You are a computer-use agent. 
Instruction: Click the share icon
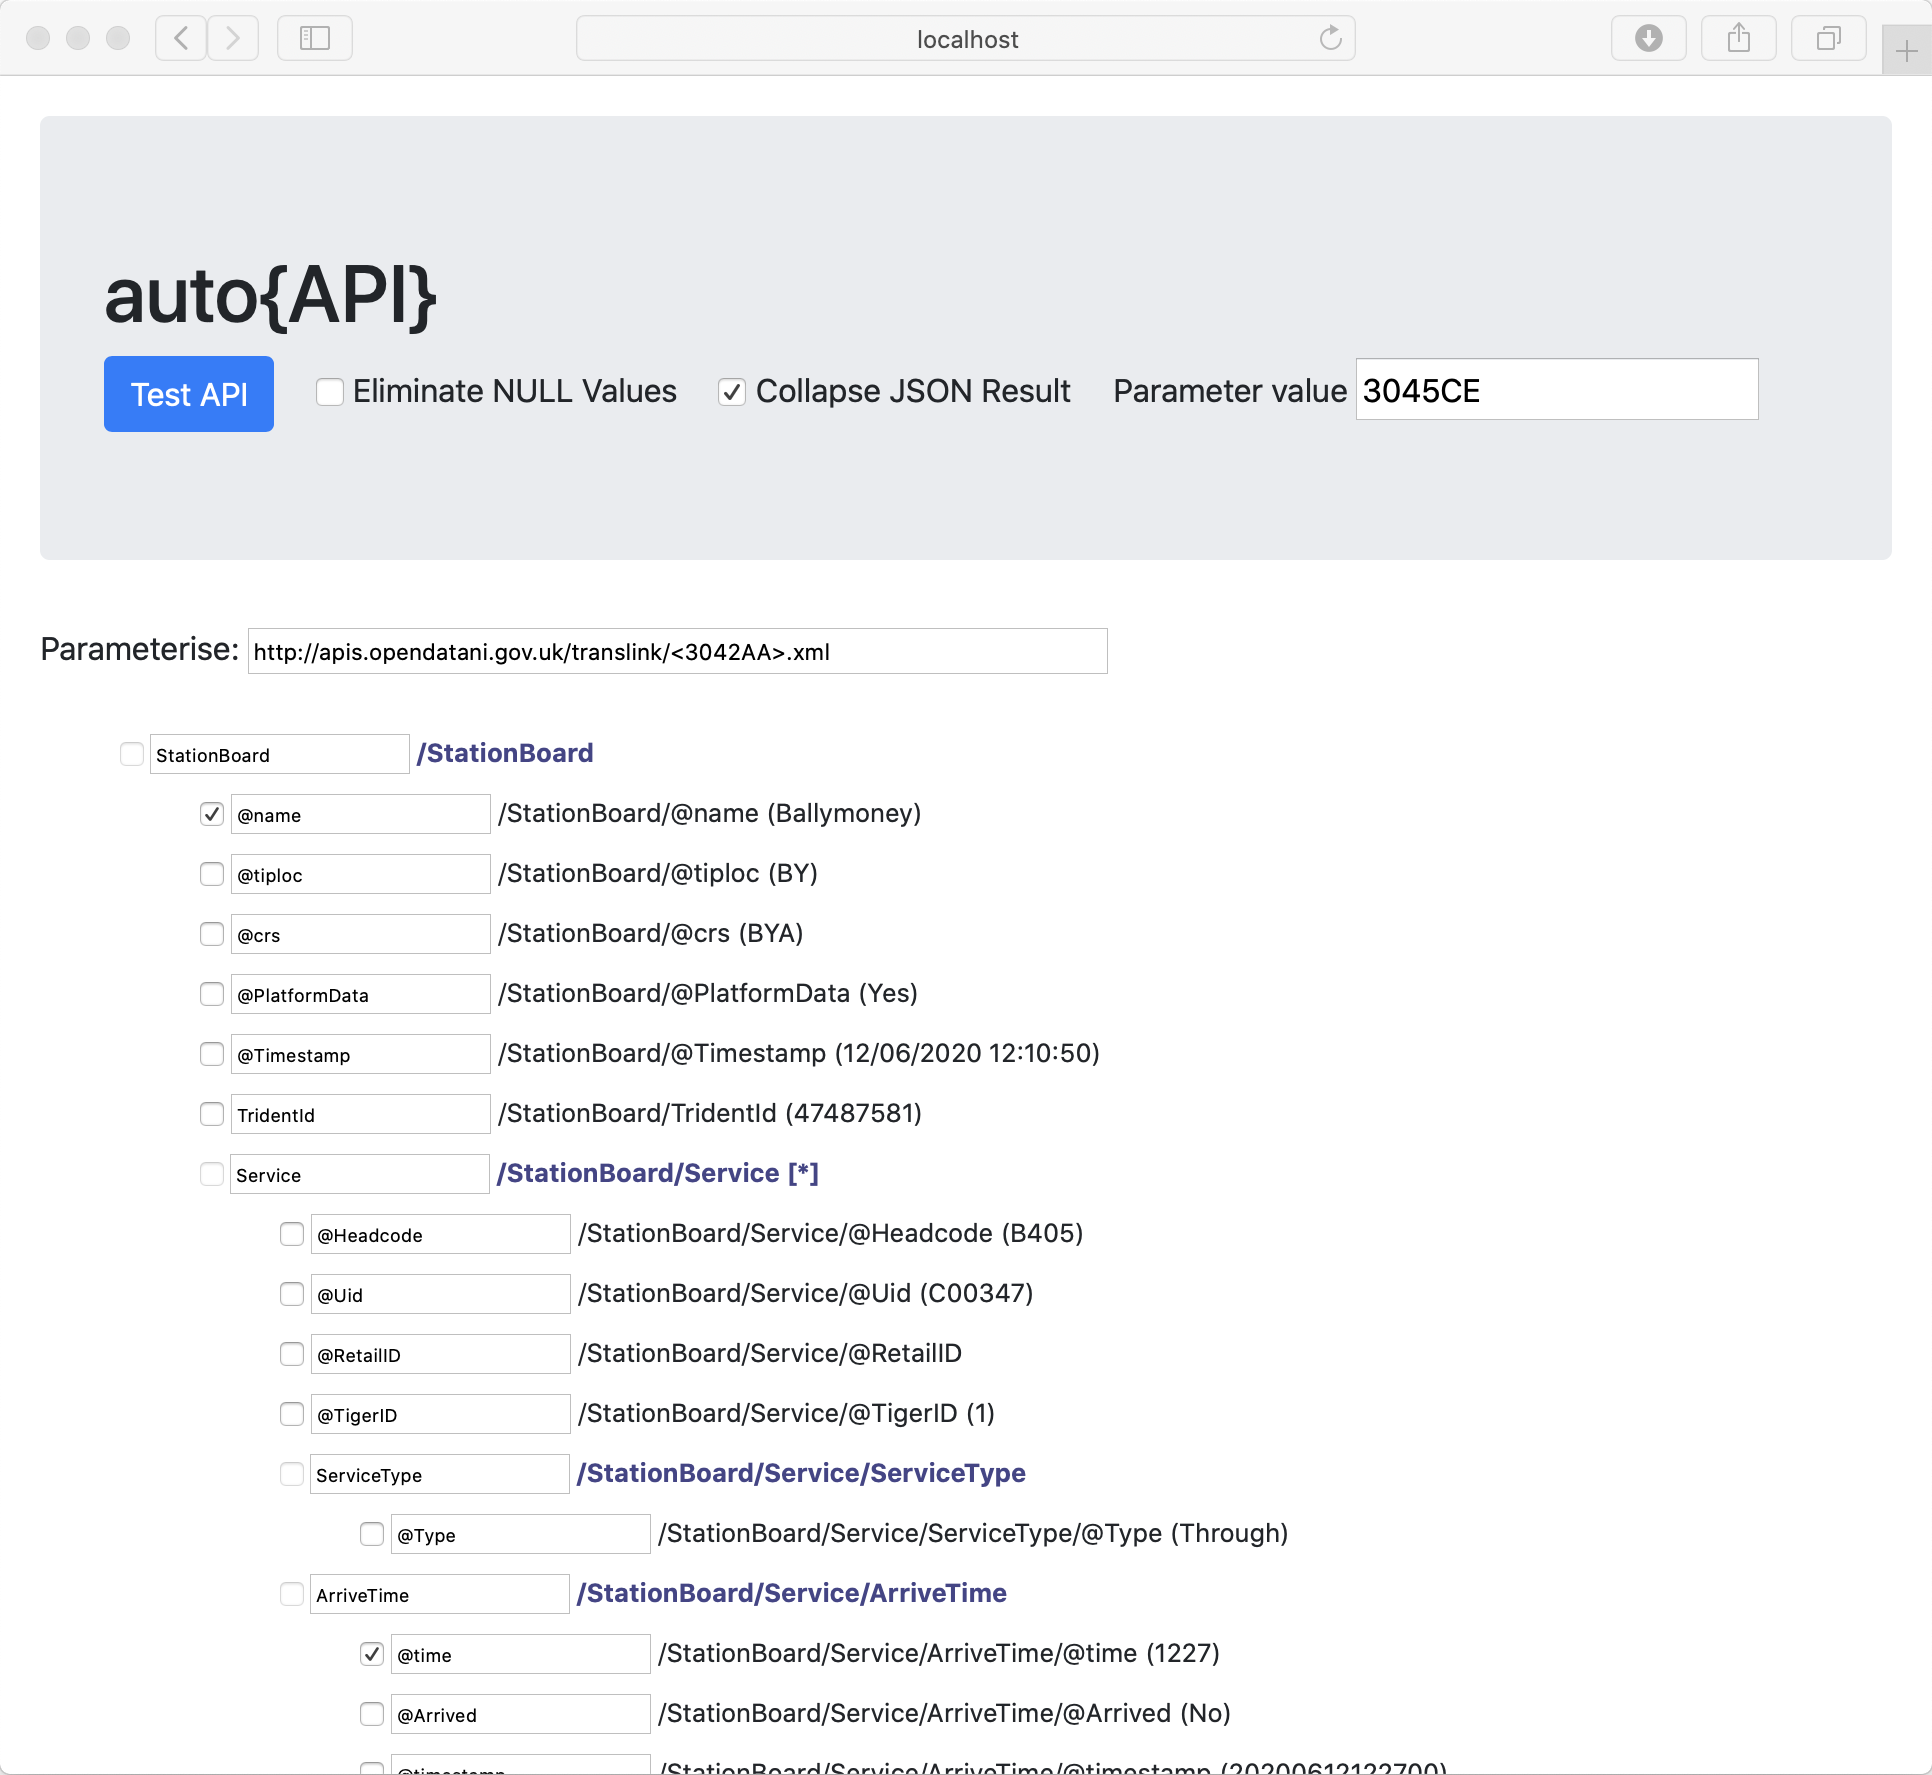[x=1739, y=39]
